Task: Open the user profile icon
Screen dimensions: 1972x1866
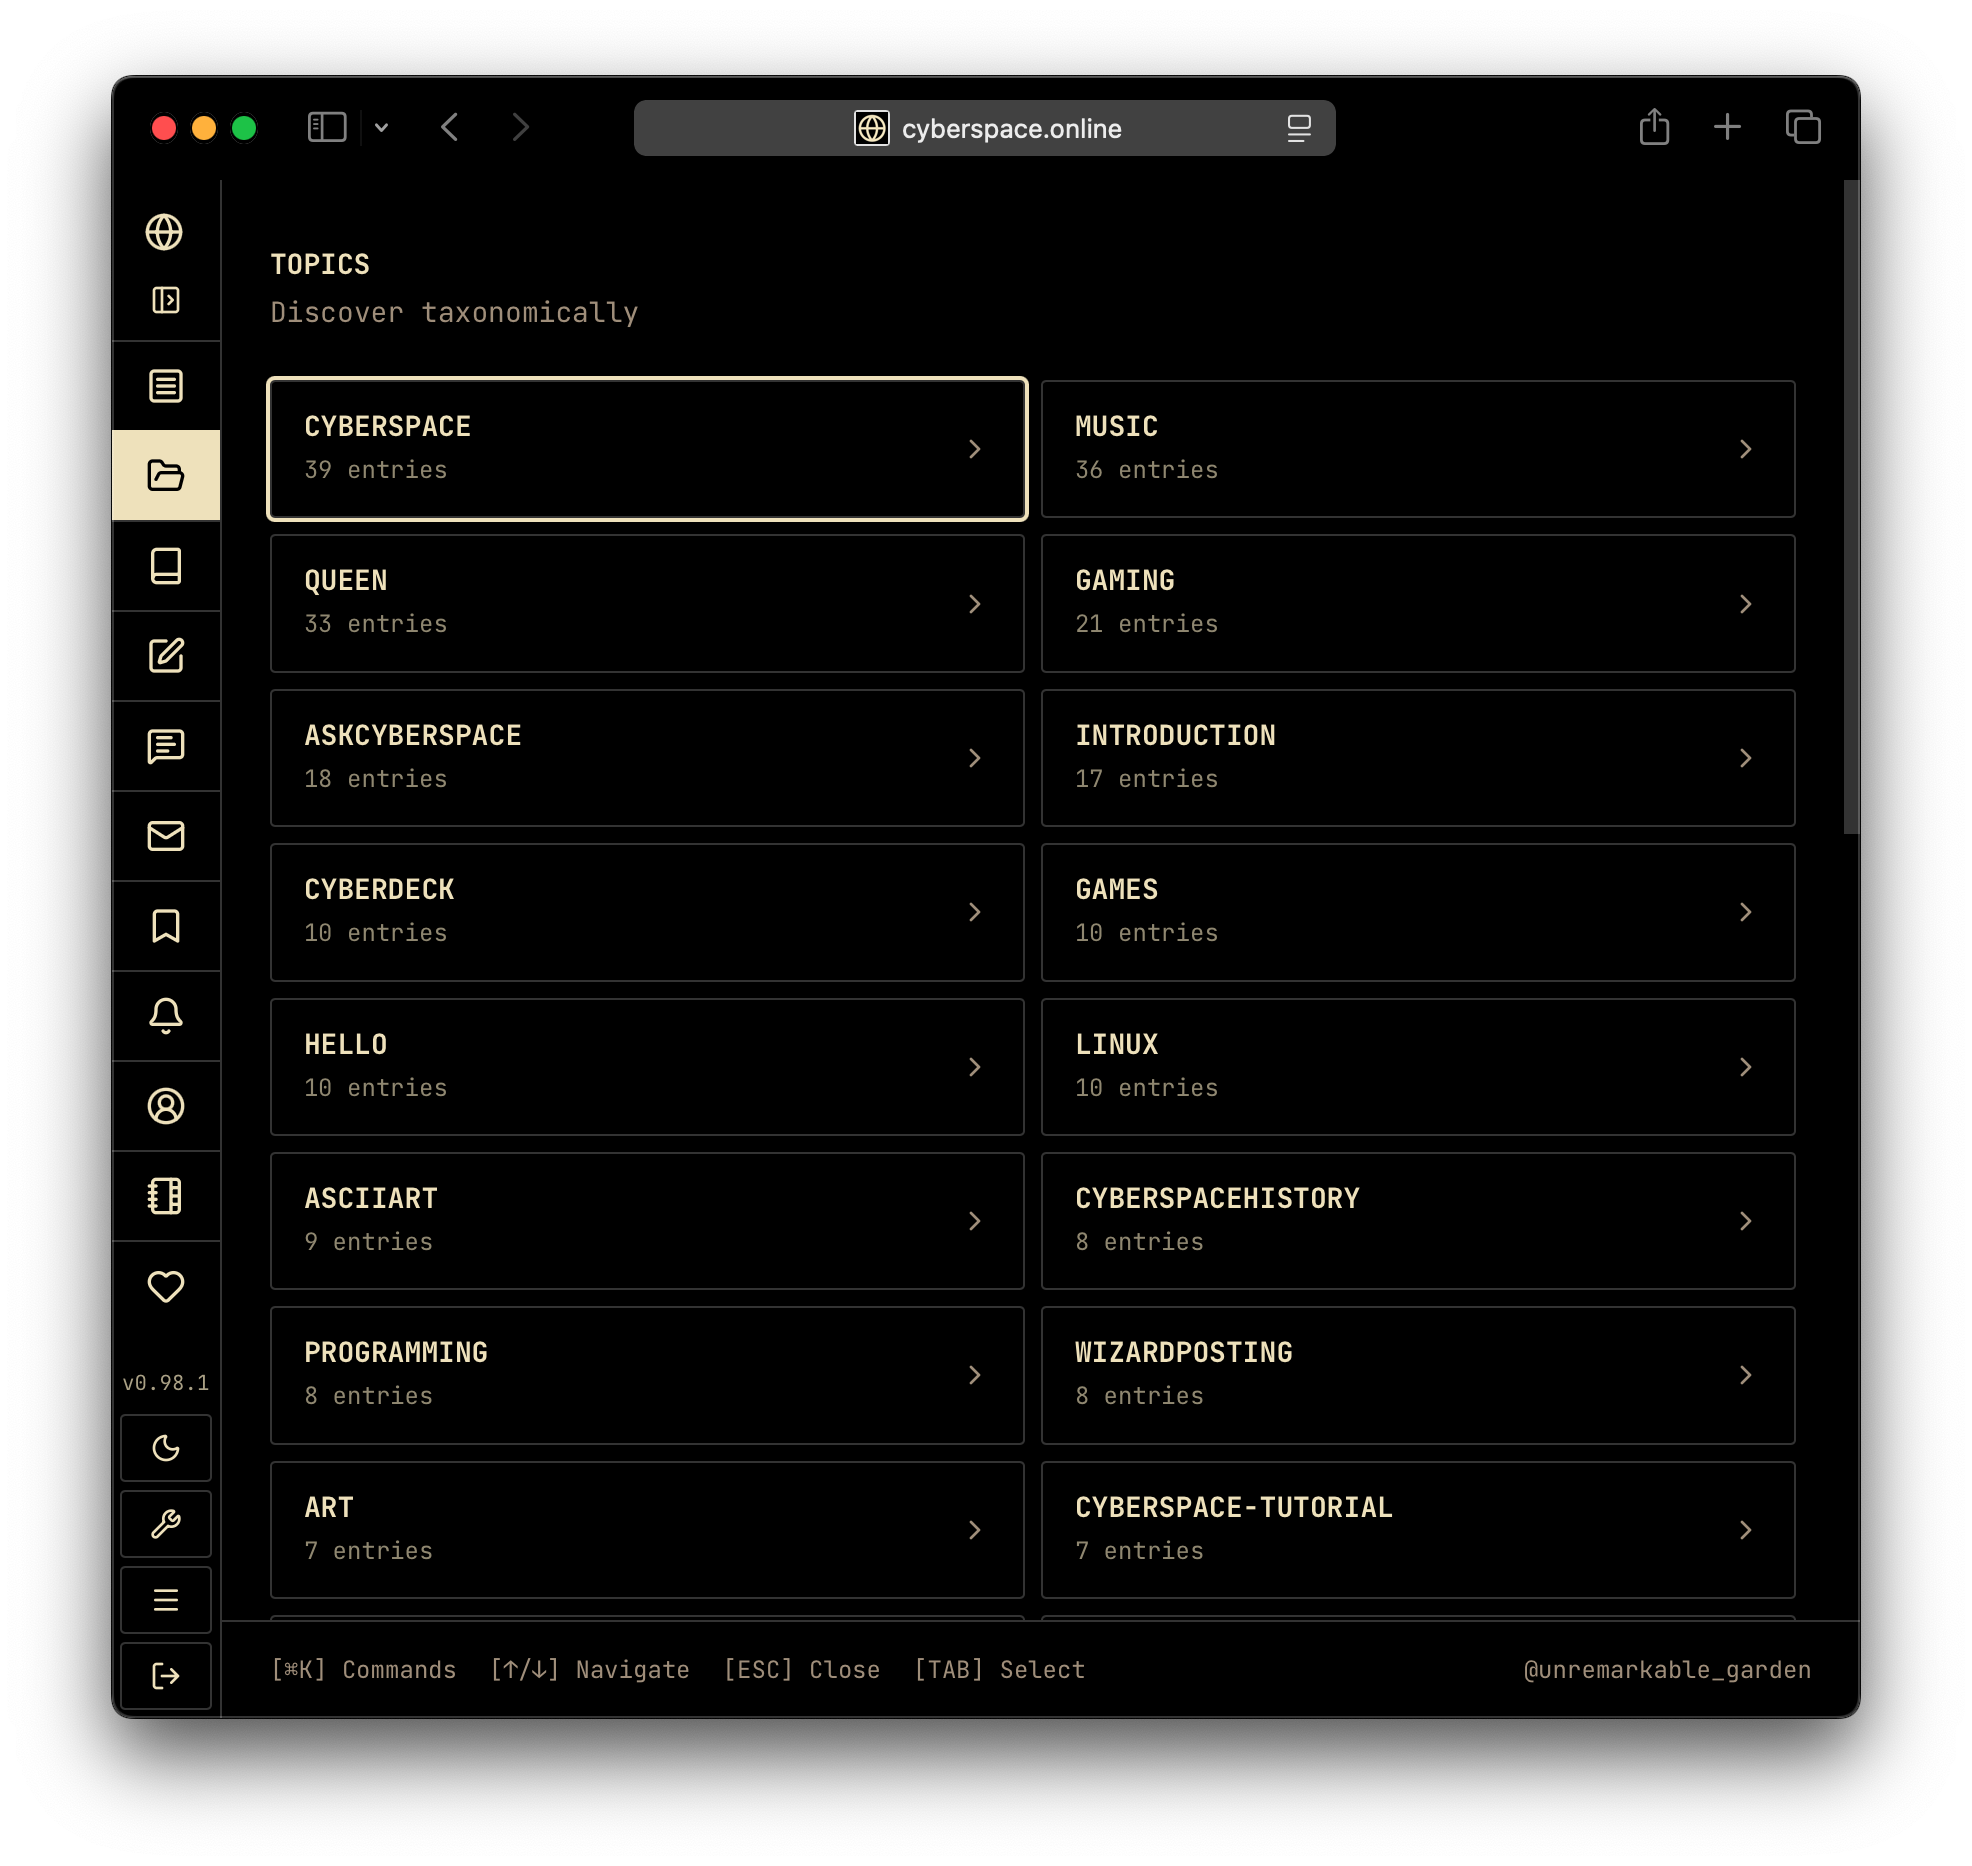Action: click(166, 1106)
